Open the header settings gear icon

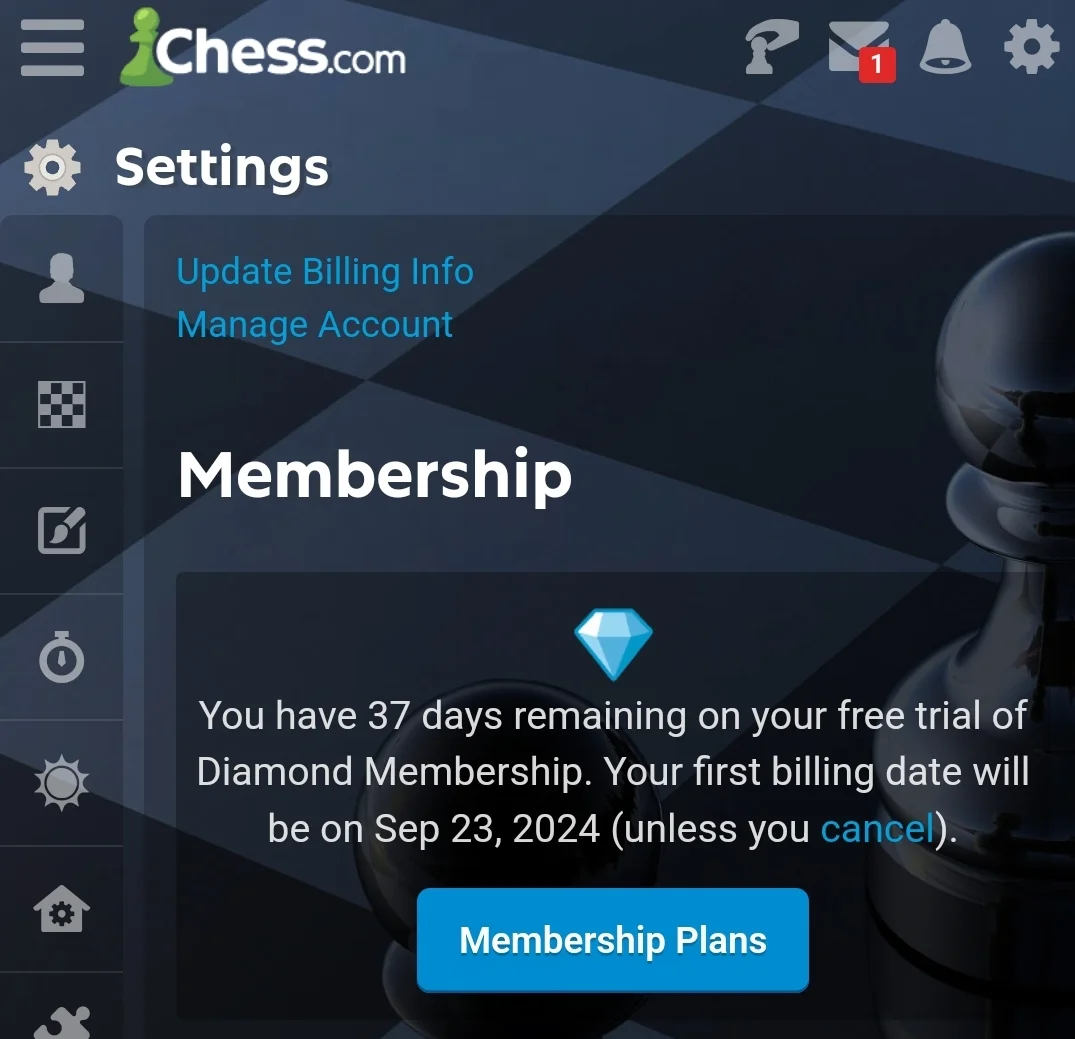click(1031, 47)
